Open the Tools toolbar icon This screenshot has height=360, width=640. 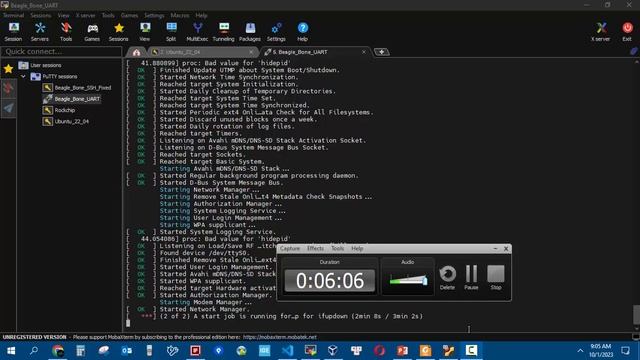[x=66, y=32]
